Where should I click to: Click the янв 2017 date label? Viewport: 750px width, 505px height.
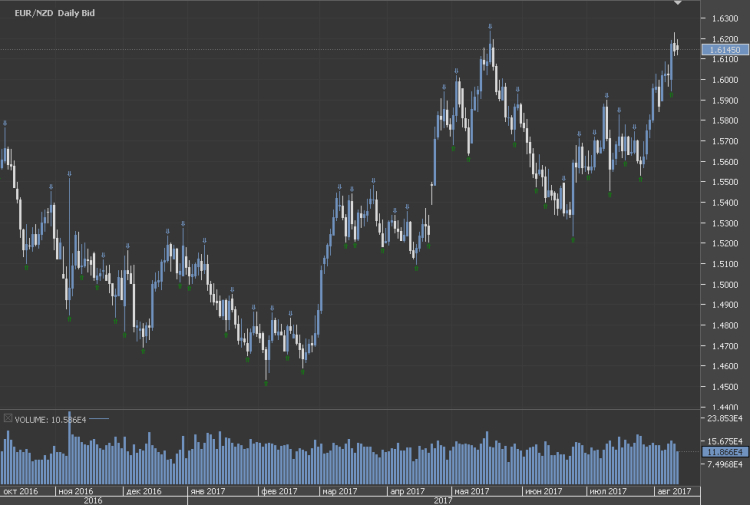208,491
